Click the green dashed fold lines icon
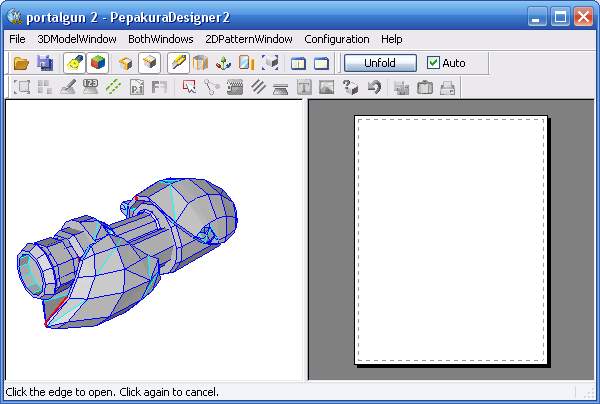The image size is (600, 404). pos(114,87)
